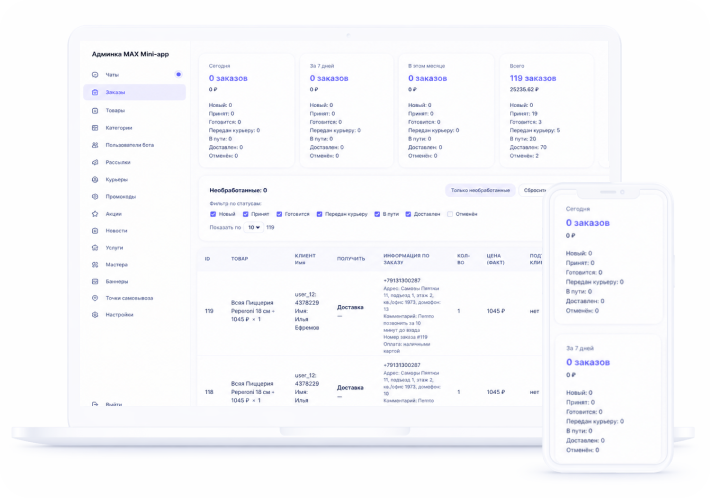Click Админка MAX Mini-app title
Image resolution: width=710 pixels, height=498 pixels.
pyautogui.click(x=130, y=54)
